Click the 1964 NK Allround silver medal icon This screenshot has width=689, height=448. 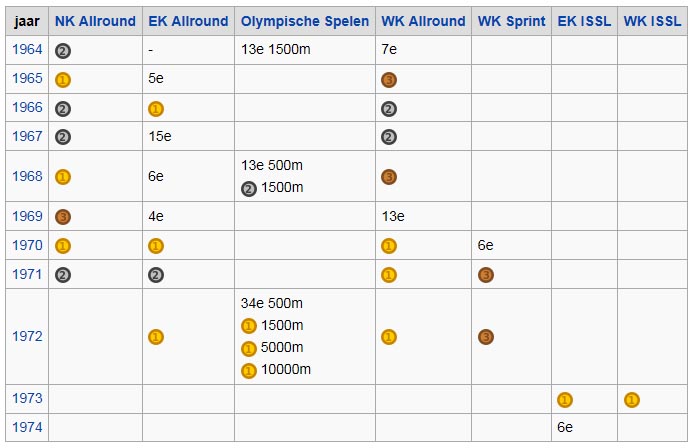[x=63, y=51]
